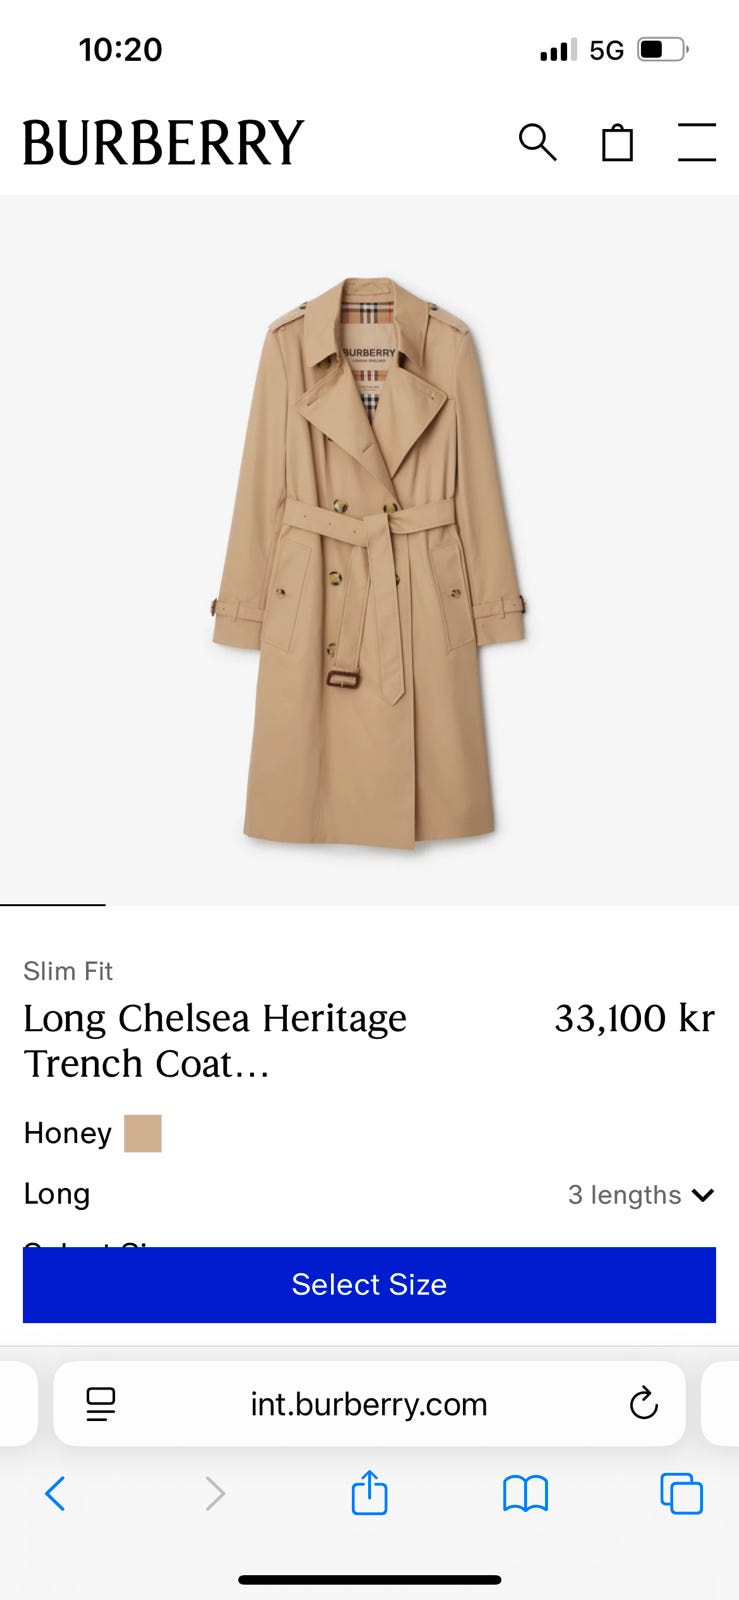Click the chevron next to 3 lengths

pyautogui.click(x=703, y=1195)
